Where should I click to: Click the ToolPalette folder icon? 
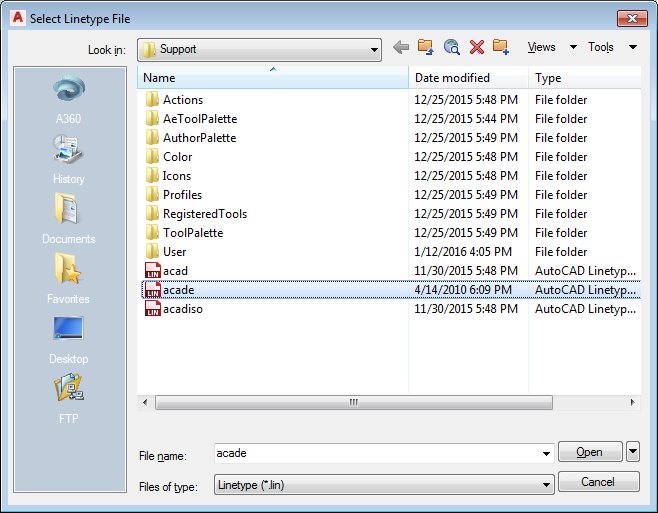click(152, 232)
